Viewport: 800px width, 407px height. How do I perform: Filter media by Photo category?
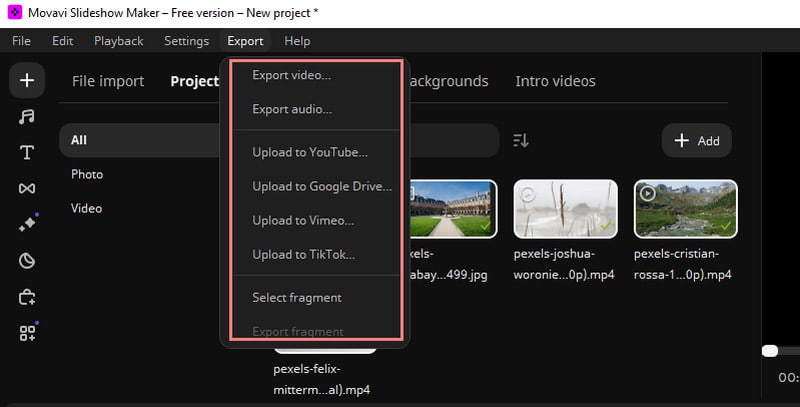click(x=87, y=174)
